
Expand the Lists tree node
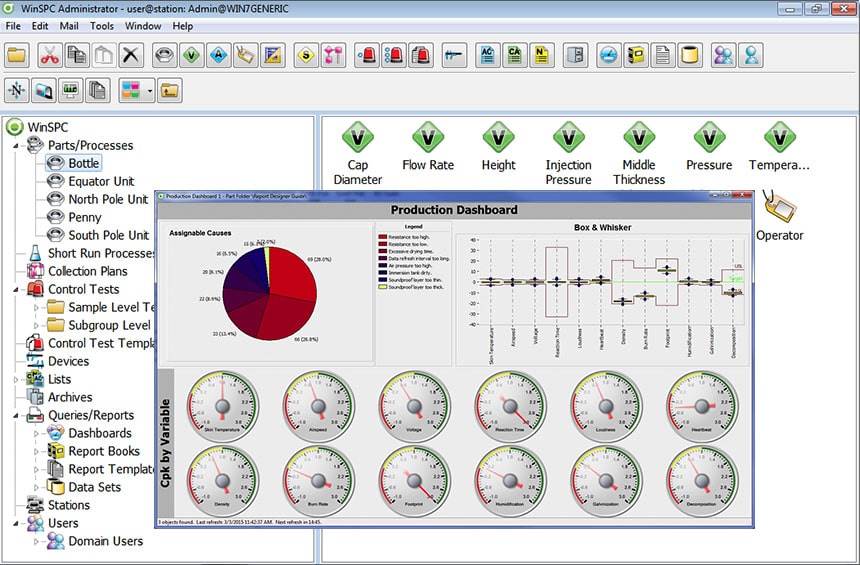(x=15, y=380)
